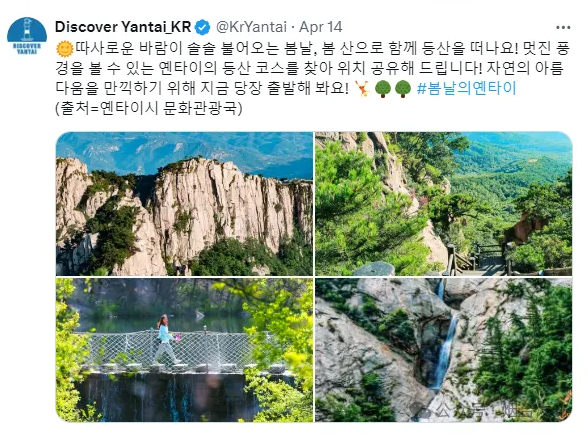Open the Apr 14 timestamp link
Viewport: 588px width, 435px height.
coord(321,27)
